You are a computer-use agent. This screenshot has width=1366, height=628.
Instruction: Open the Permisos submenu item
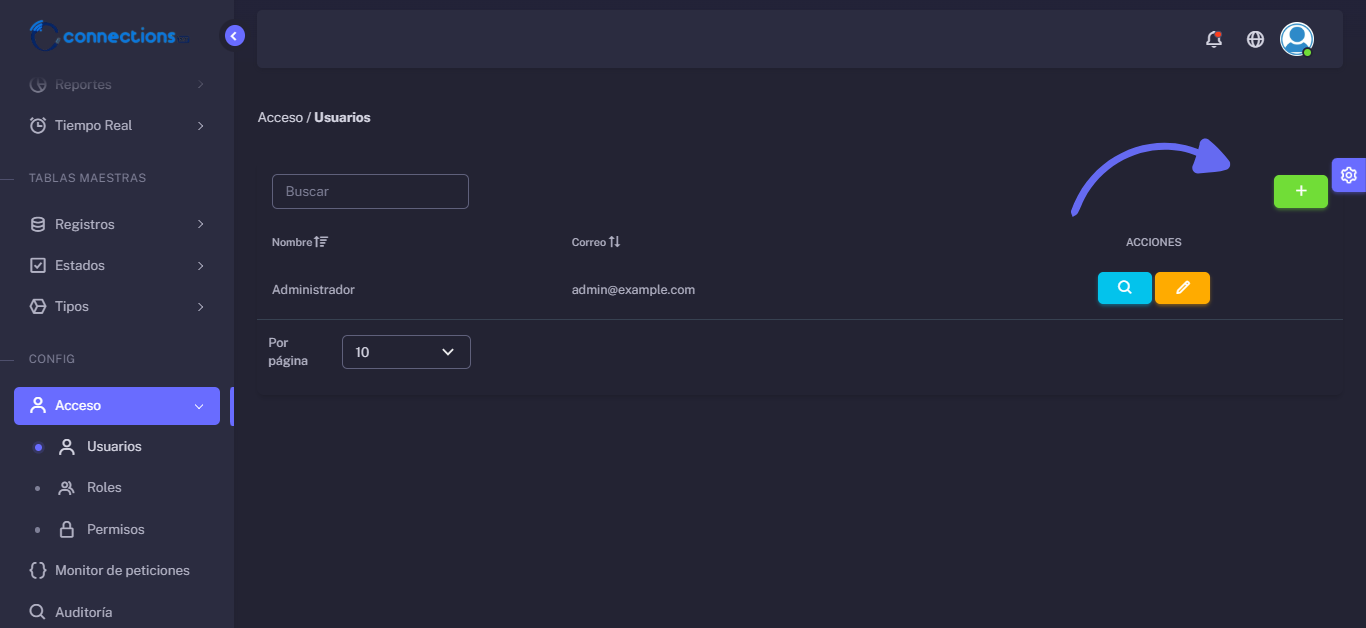pyautogui.click(x=117, y=529)
